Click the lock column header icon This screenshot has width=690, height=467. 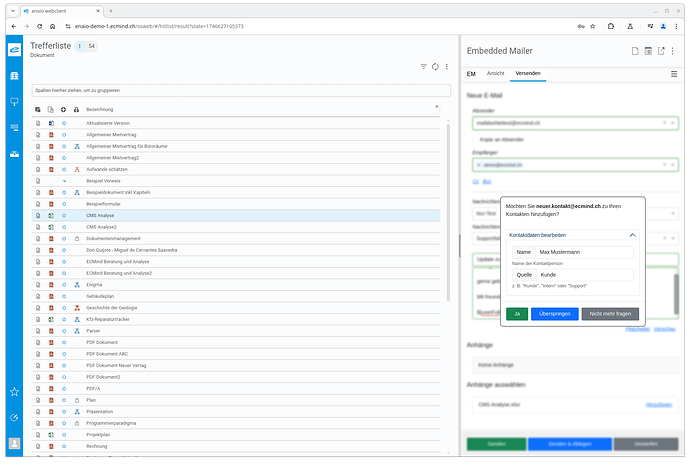[x=76, y=110]
